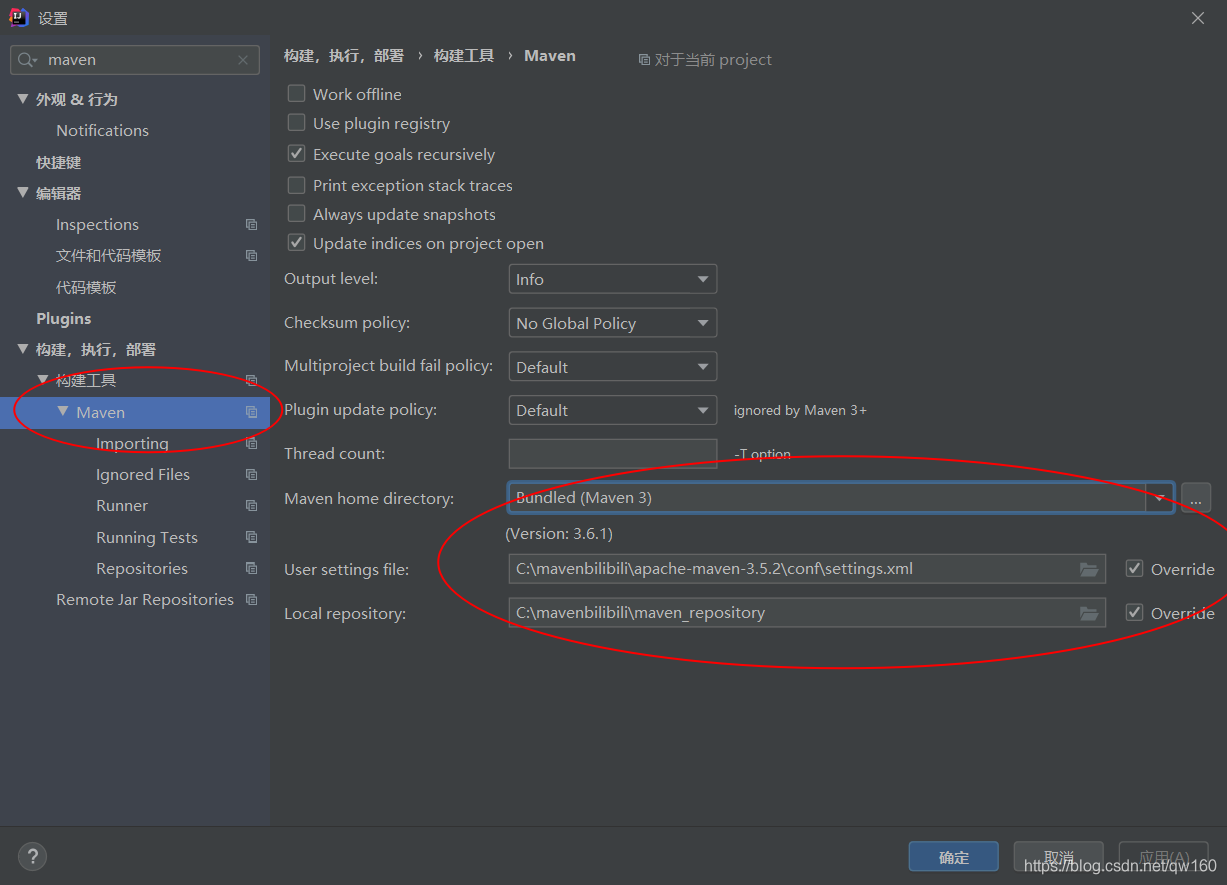Click project-level icon next to Importing
This screenshot has height=885, width=1227.
251,443
